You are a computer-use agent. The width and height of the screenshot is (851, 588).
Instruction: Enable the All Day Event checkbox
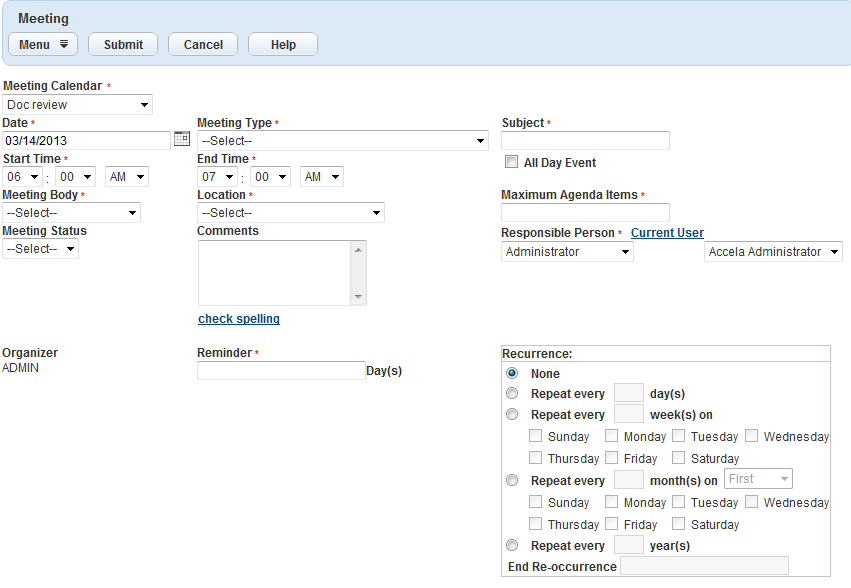coord(511,162)
